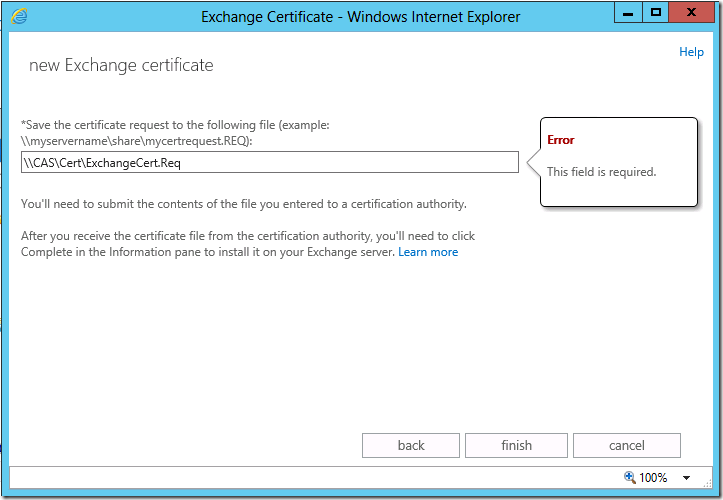Image resolution: width=723 pixels, height=500 pixels.
Task: Click the window resize grip in the corner
Action: coord(707,483)
